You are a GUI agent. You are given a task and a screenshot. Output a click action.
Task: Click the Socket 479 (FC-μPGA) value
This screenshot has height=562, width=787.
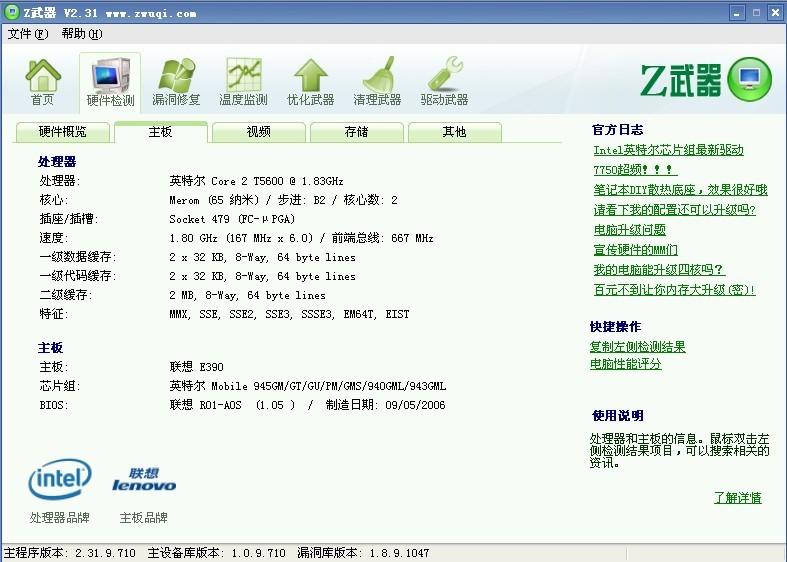tap(232, 219)
